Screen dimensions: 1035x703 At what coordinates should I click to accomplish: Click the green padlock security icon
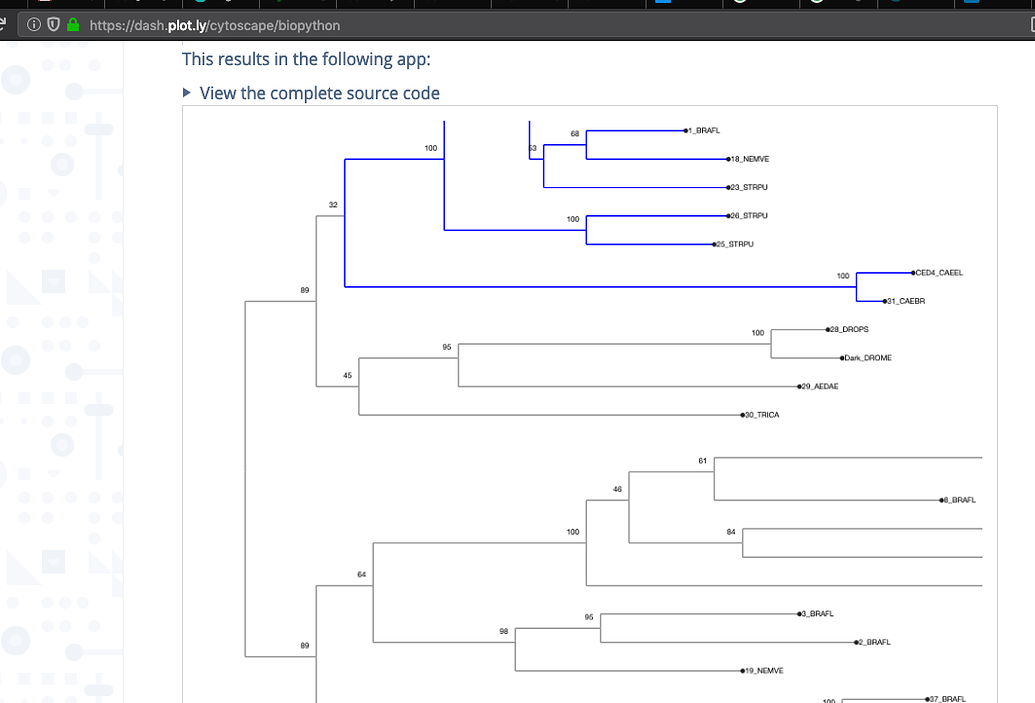[72, 24]
